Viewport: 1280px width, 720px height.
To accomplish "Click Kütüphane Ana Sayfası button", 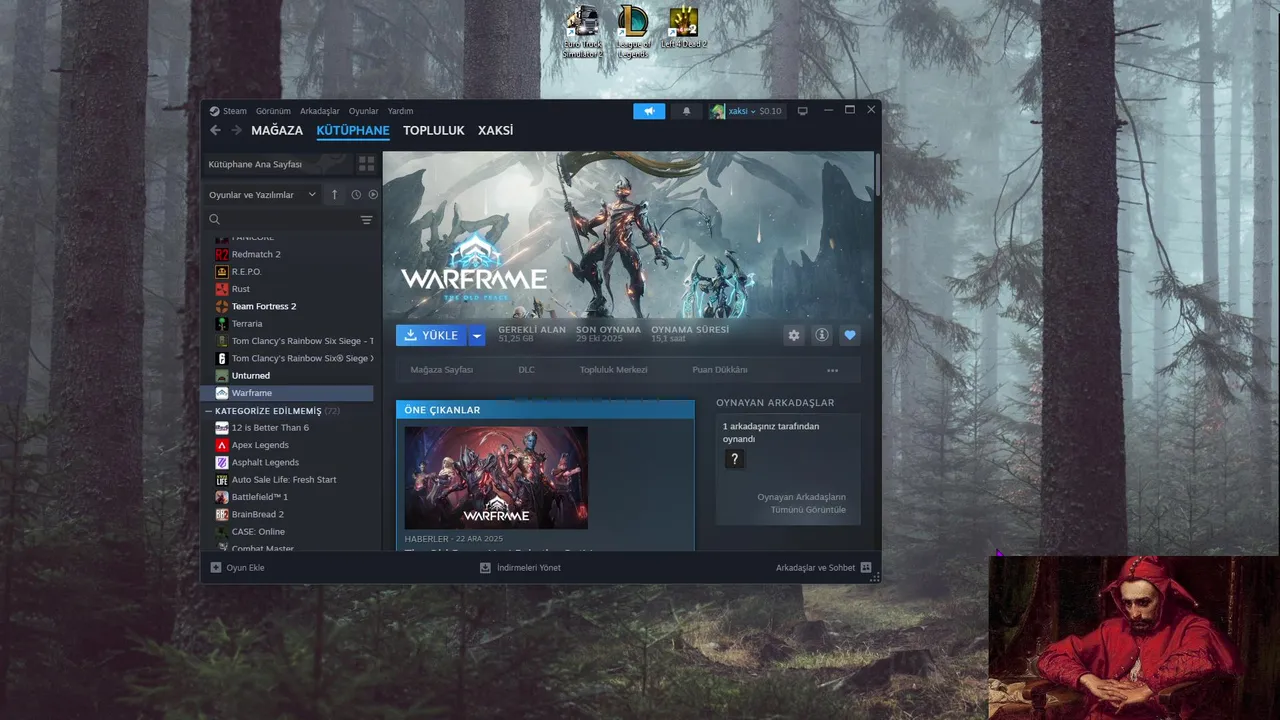I will [x=279, y=164].
